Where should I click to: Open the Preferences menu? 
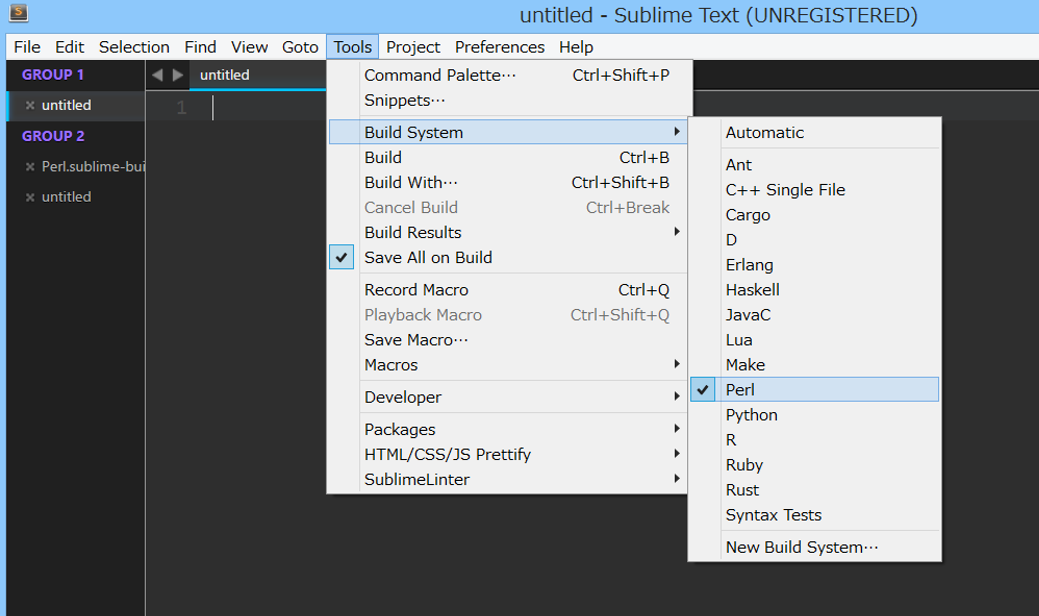(x=500, y=47)
